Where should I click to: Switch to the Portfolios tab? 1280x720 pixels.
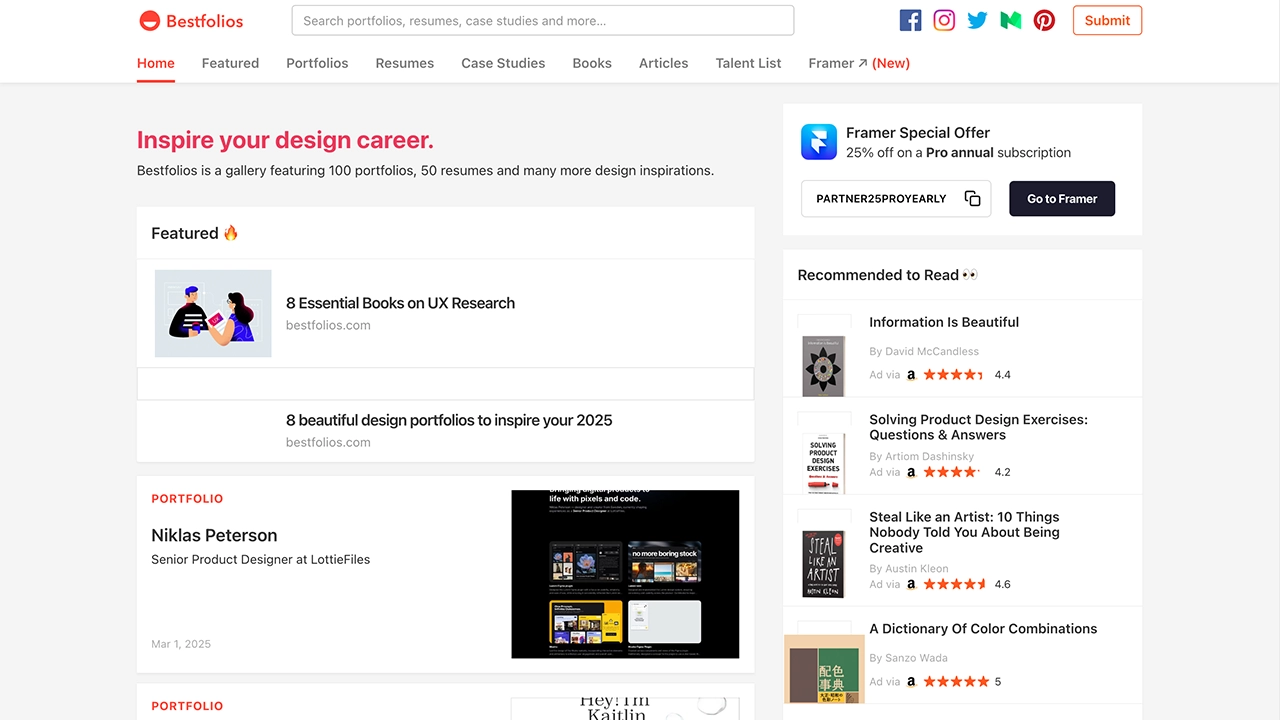317,63
